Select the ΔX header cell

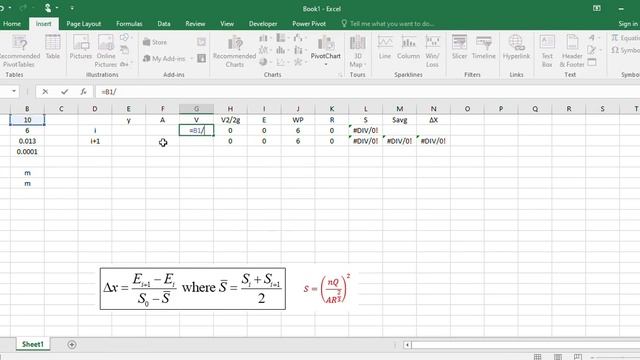pyautogui.click(x=433, y=120)
